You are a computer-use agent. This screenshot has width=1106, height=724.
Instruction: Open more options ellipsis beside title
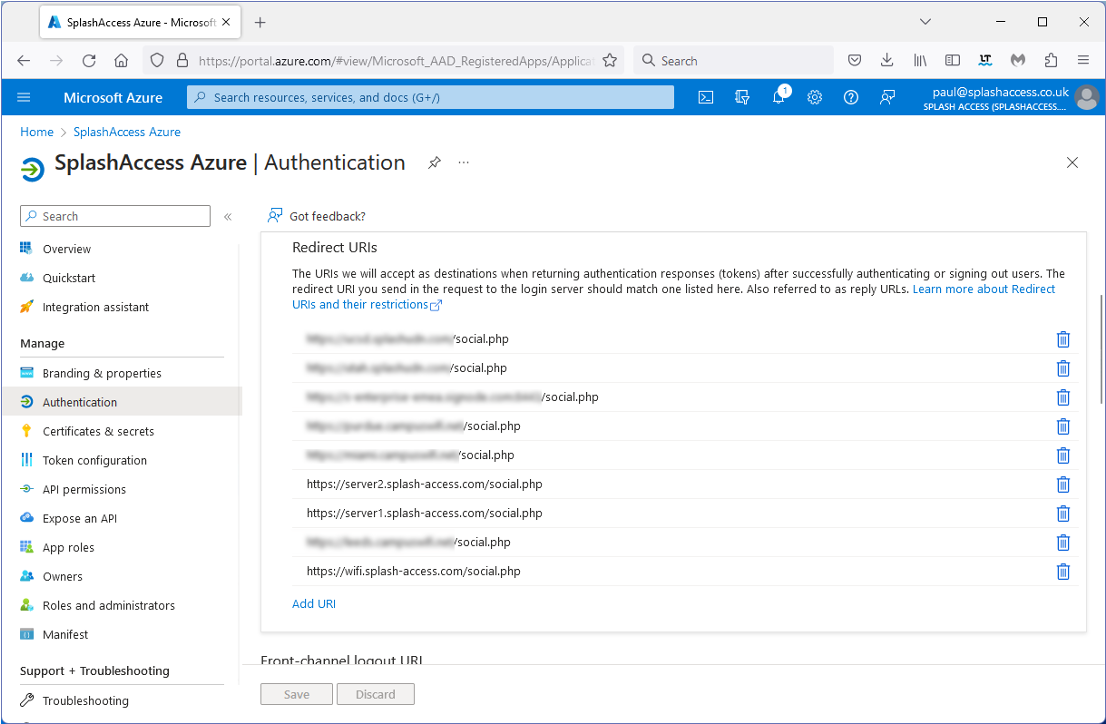coord(463,163)
